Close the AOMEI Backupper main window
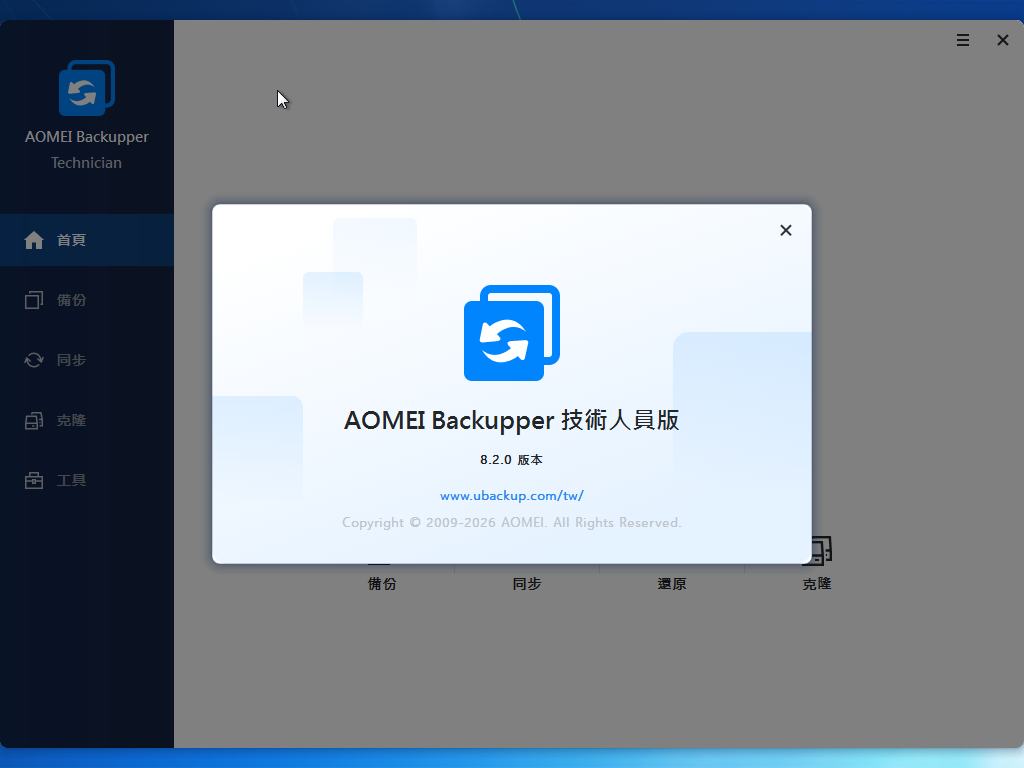The image size is (1024, 768). point(1002,40)
